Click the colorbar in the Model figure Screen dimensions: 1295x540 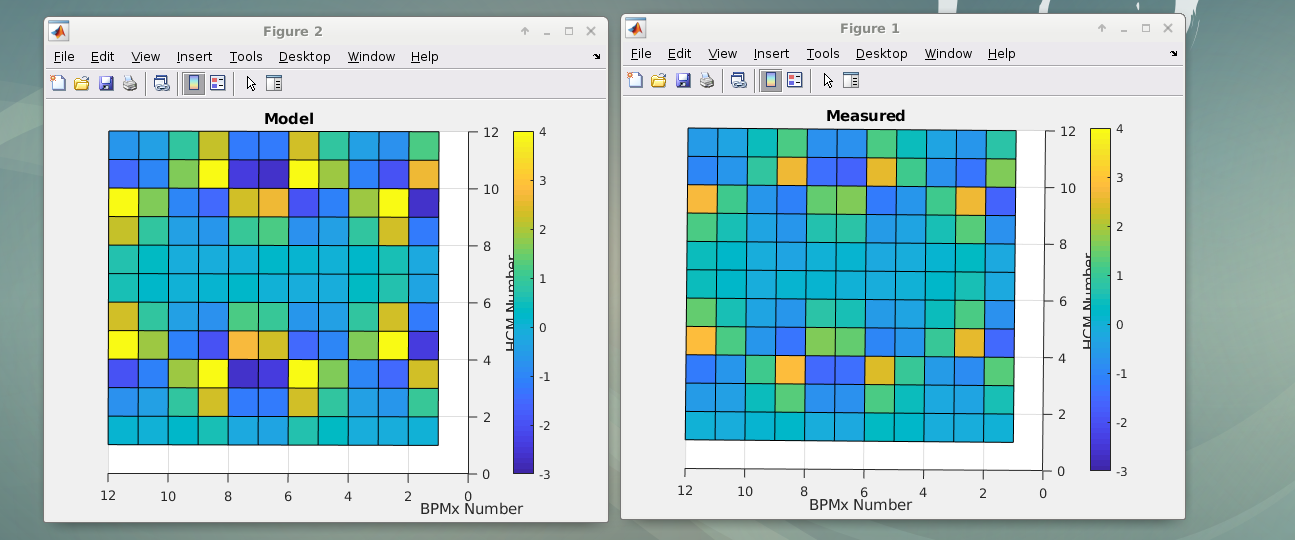tap(523, 301)
